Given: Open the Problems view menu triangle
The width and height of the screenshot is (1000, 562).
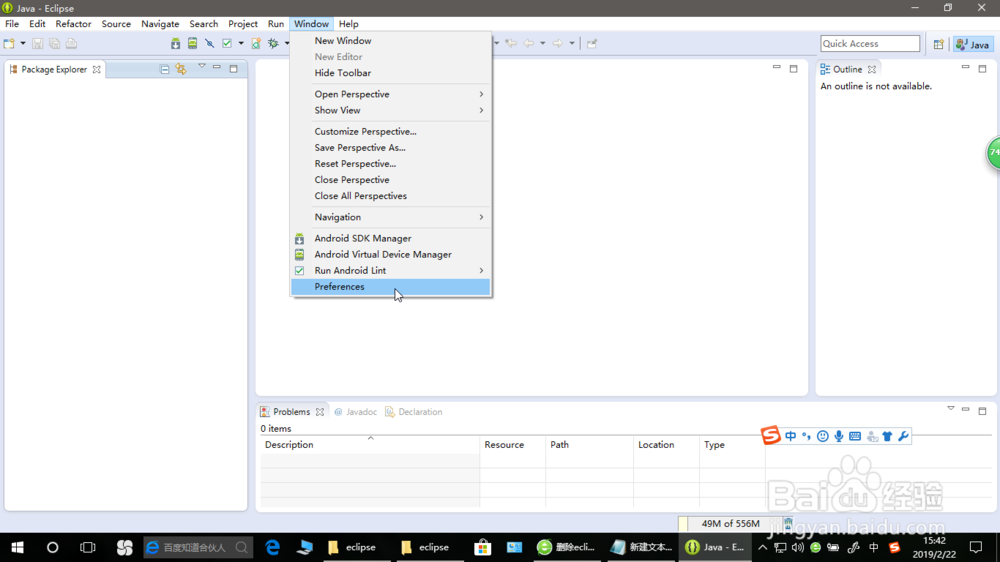Looking at the screenshot, I should (x=950, y=408).
